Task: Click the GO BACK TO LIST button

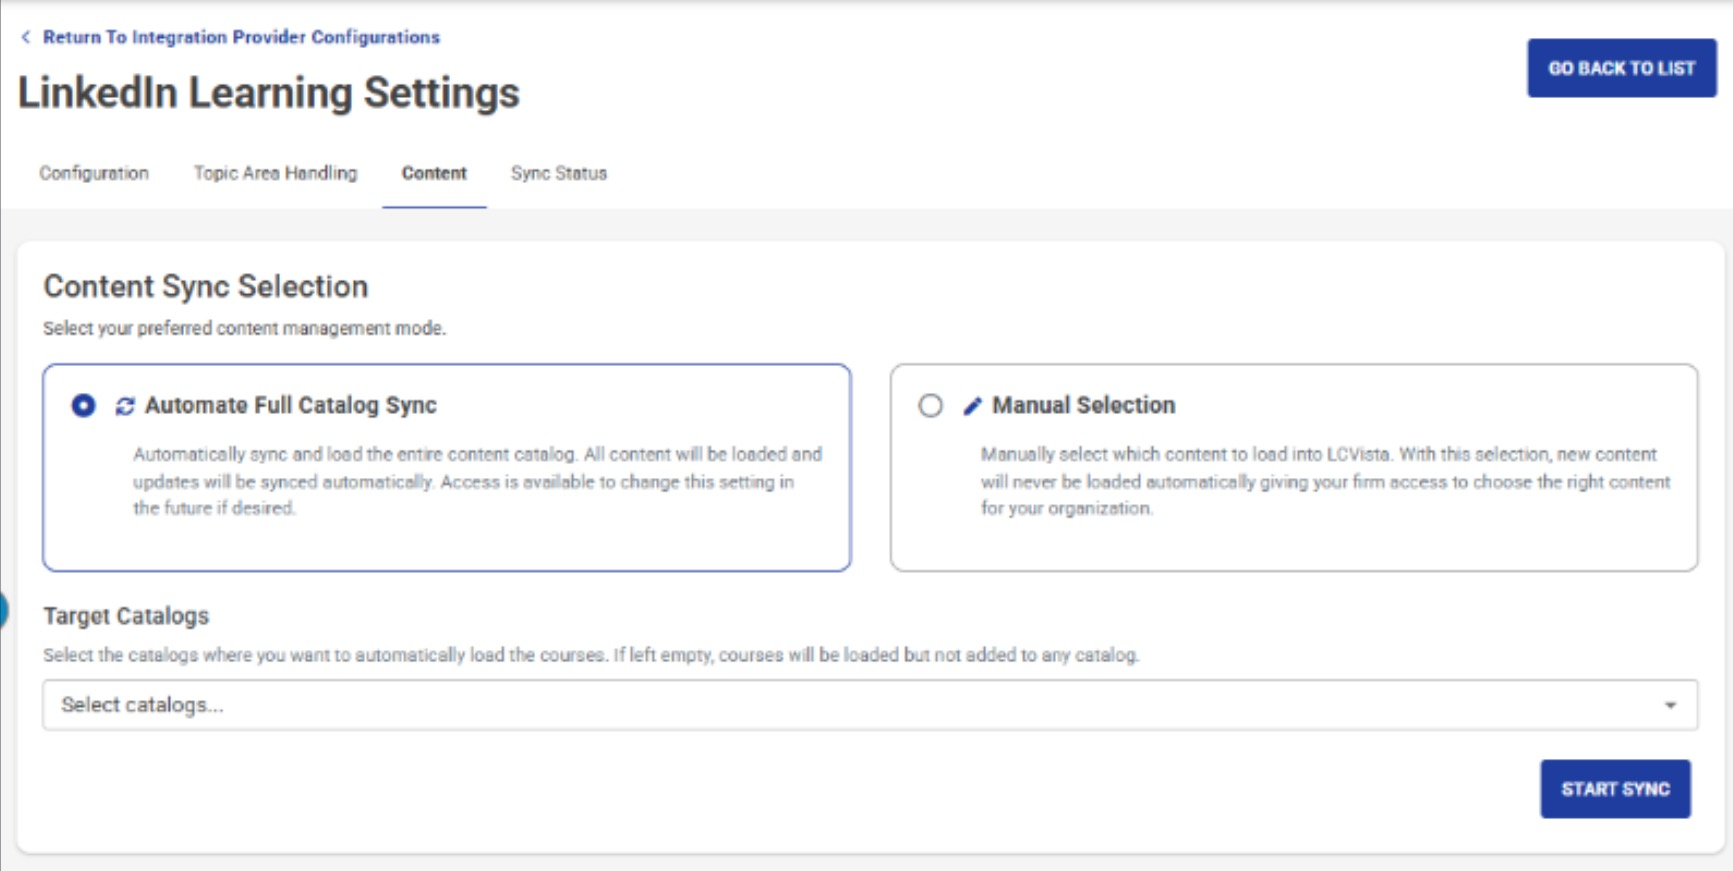Action: 1621,68
